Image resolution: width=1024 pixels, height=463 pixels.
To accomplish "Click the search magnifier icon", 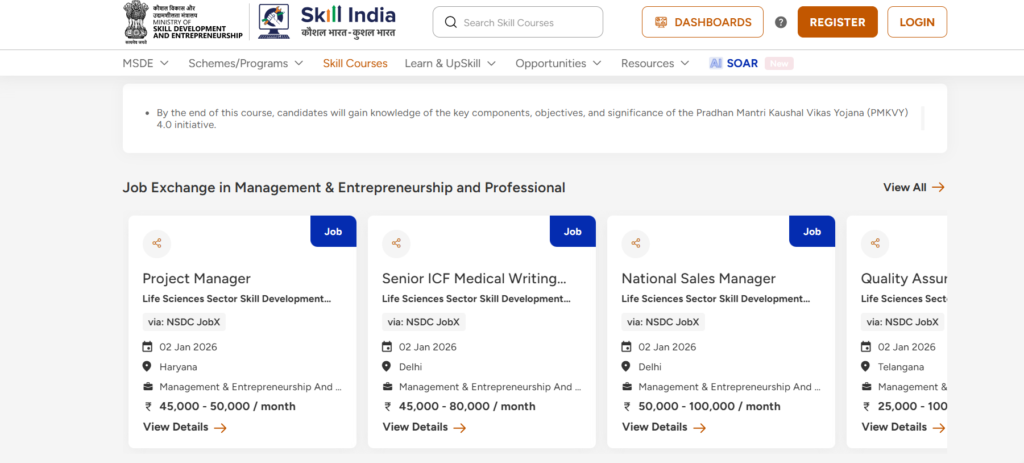I will click(451, 22).
